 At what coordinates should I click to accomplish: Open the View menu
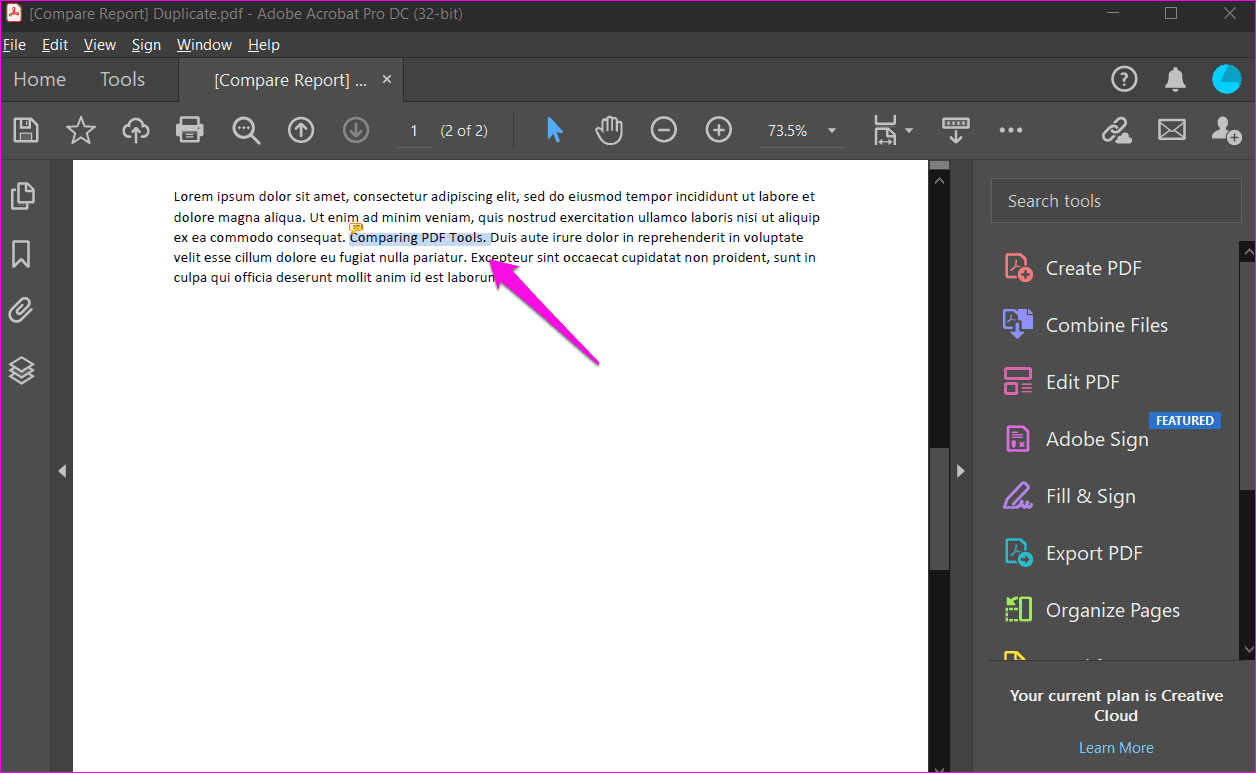click(100, 45)
